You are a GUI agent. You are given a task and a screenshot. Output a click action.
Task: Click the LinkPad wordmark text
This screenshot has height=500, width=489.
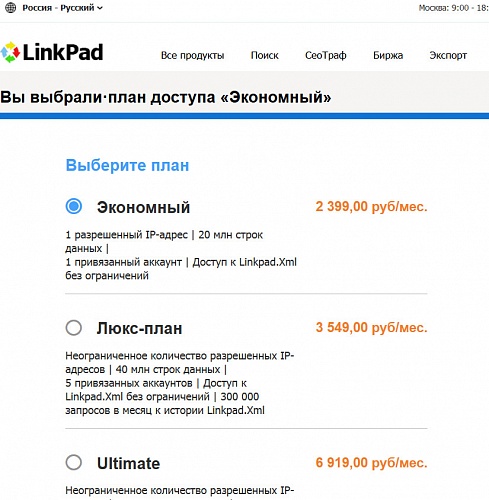tap(63, 52)
